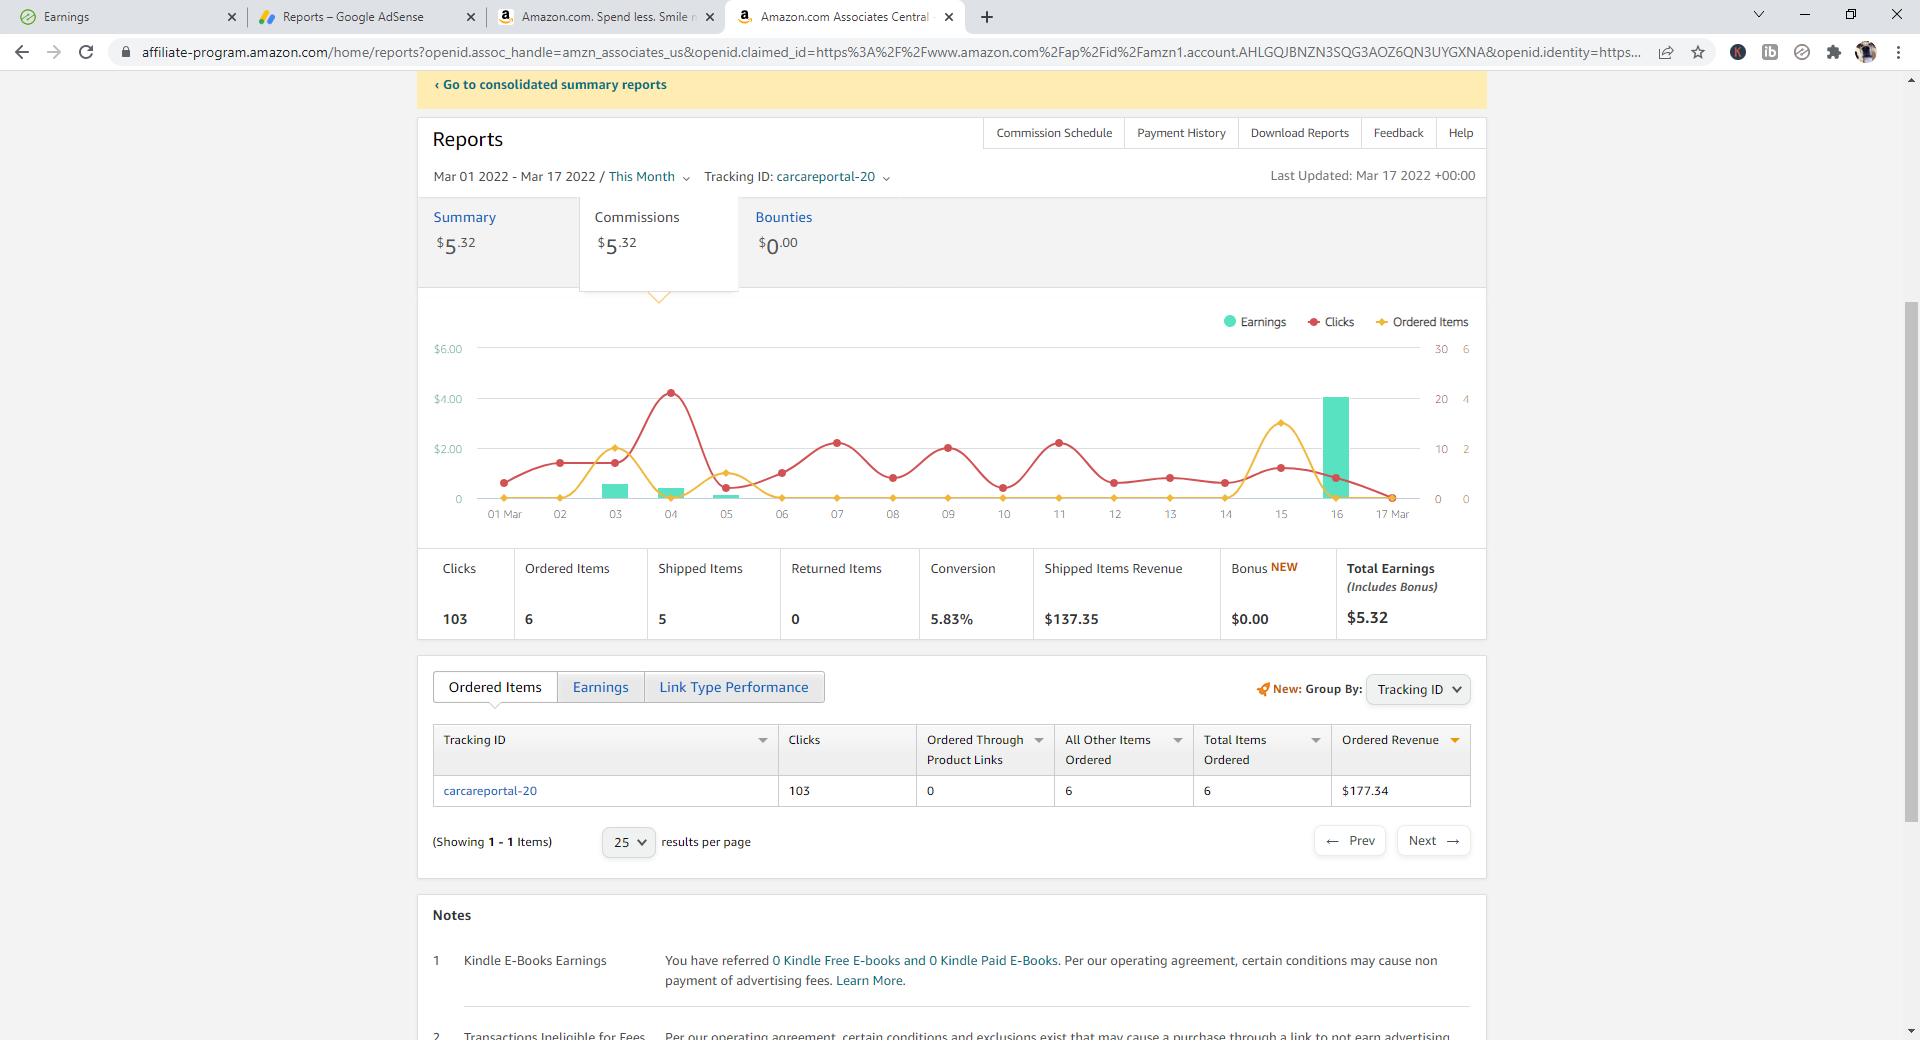The width and height of the screenshot is (1920, 1040).
Task: Sort by Ordered Revenue column
Action: (x=1455, y=740)
